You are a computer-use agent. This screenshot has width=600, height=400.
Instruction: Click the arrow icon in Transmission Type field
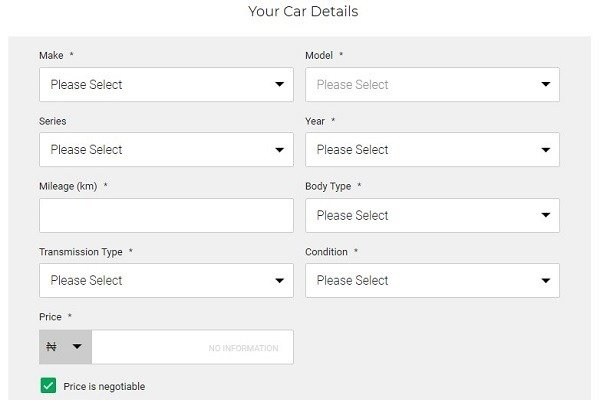[279, 281]
